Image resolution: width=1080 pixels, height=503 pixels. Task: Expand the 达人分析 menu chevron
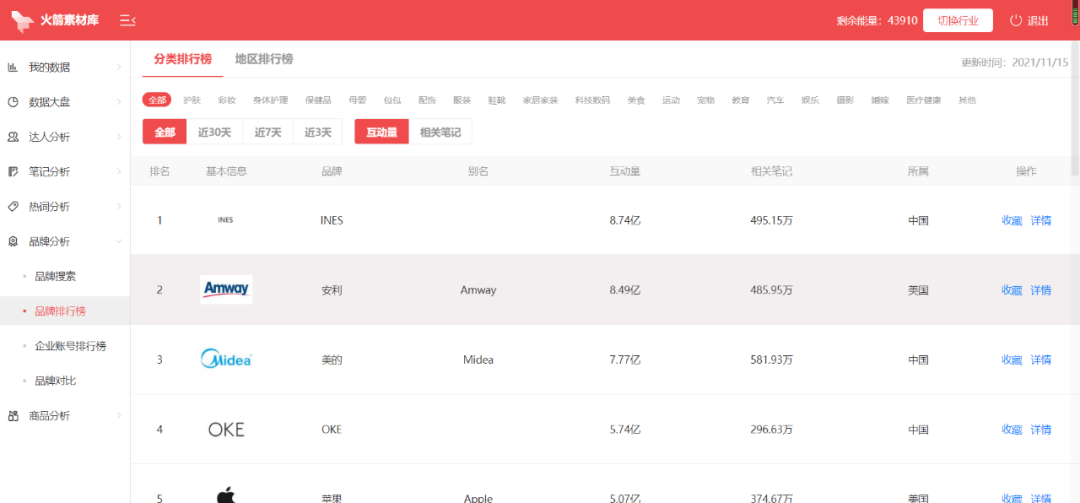[119, 137]
